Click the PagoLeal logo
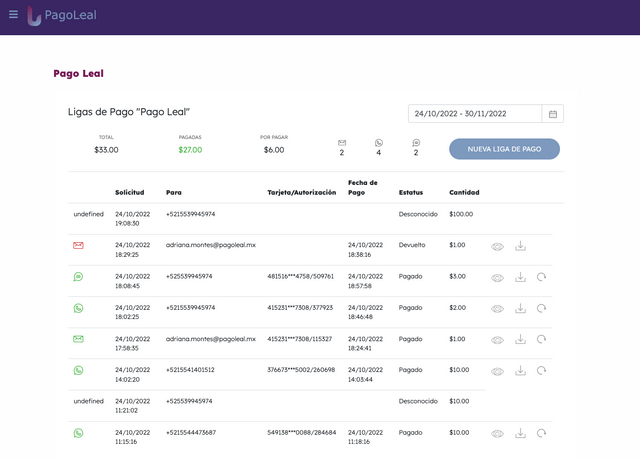The image size is (640, 458). point(62,16)
